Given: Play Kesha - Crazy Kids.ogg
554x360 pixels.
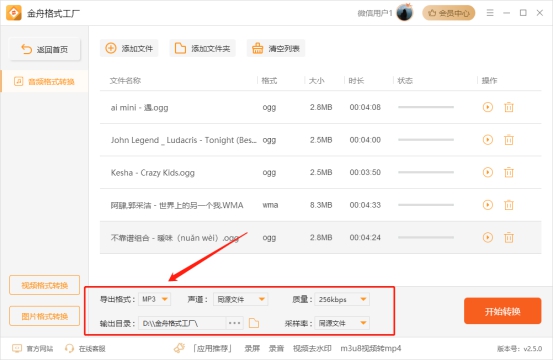Looking at the screenshot, I should (x=488, y=172).
